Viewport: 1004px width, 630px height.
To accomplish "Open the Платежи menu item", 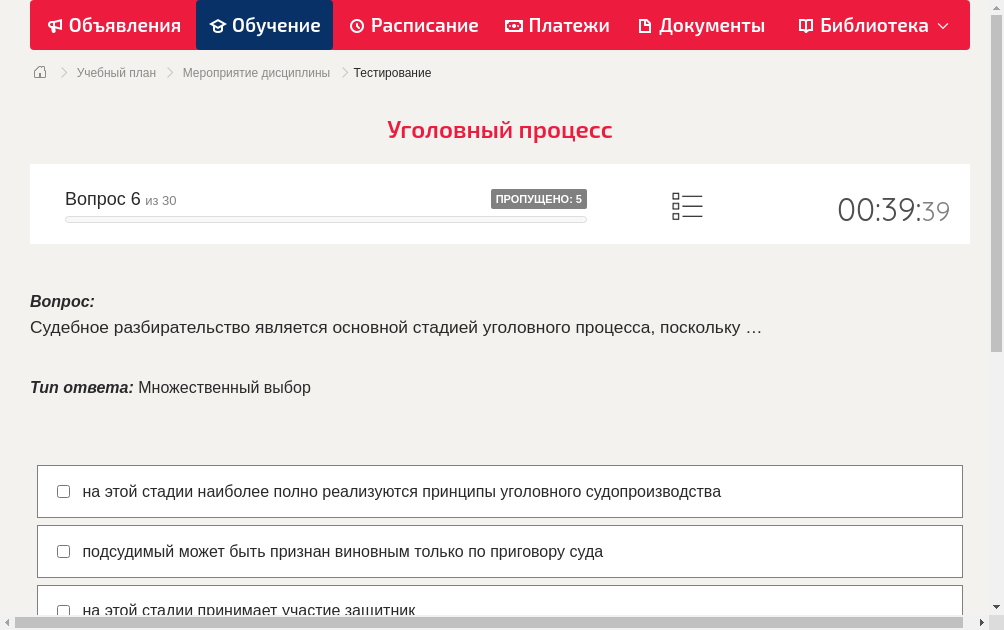I will click(x=557, y=25).
